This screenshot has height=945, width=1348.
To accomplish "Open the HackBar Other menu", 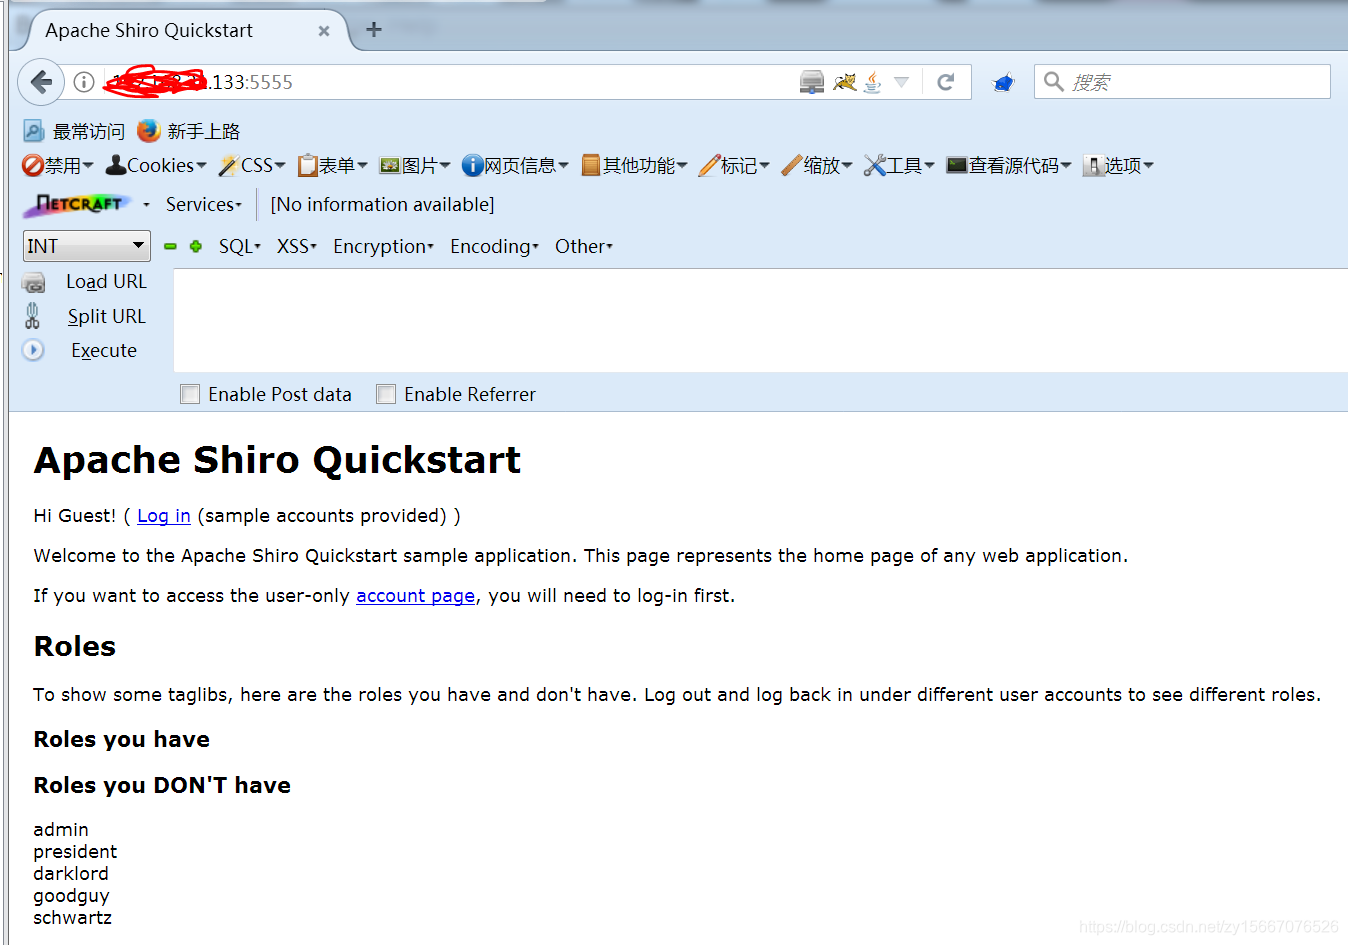I will point(584,247).
